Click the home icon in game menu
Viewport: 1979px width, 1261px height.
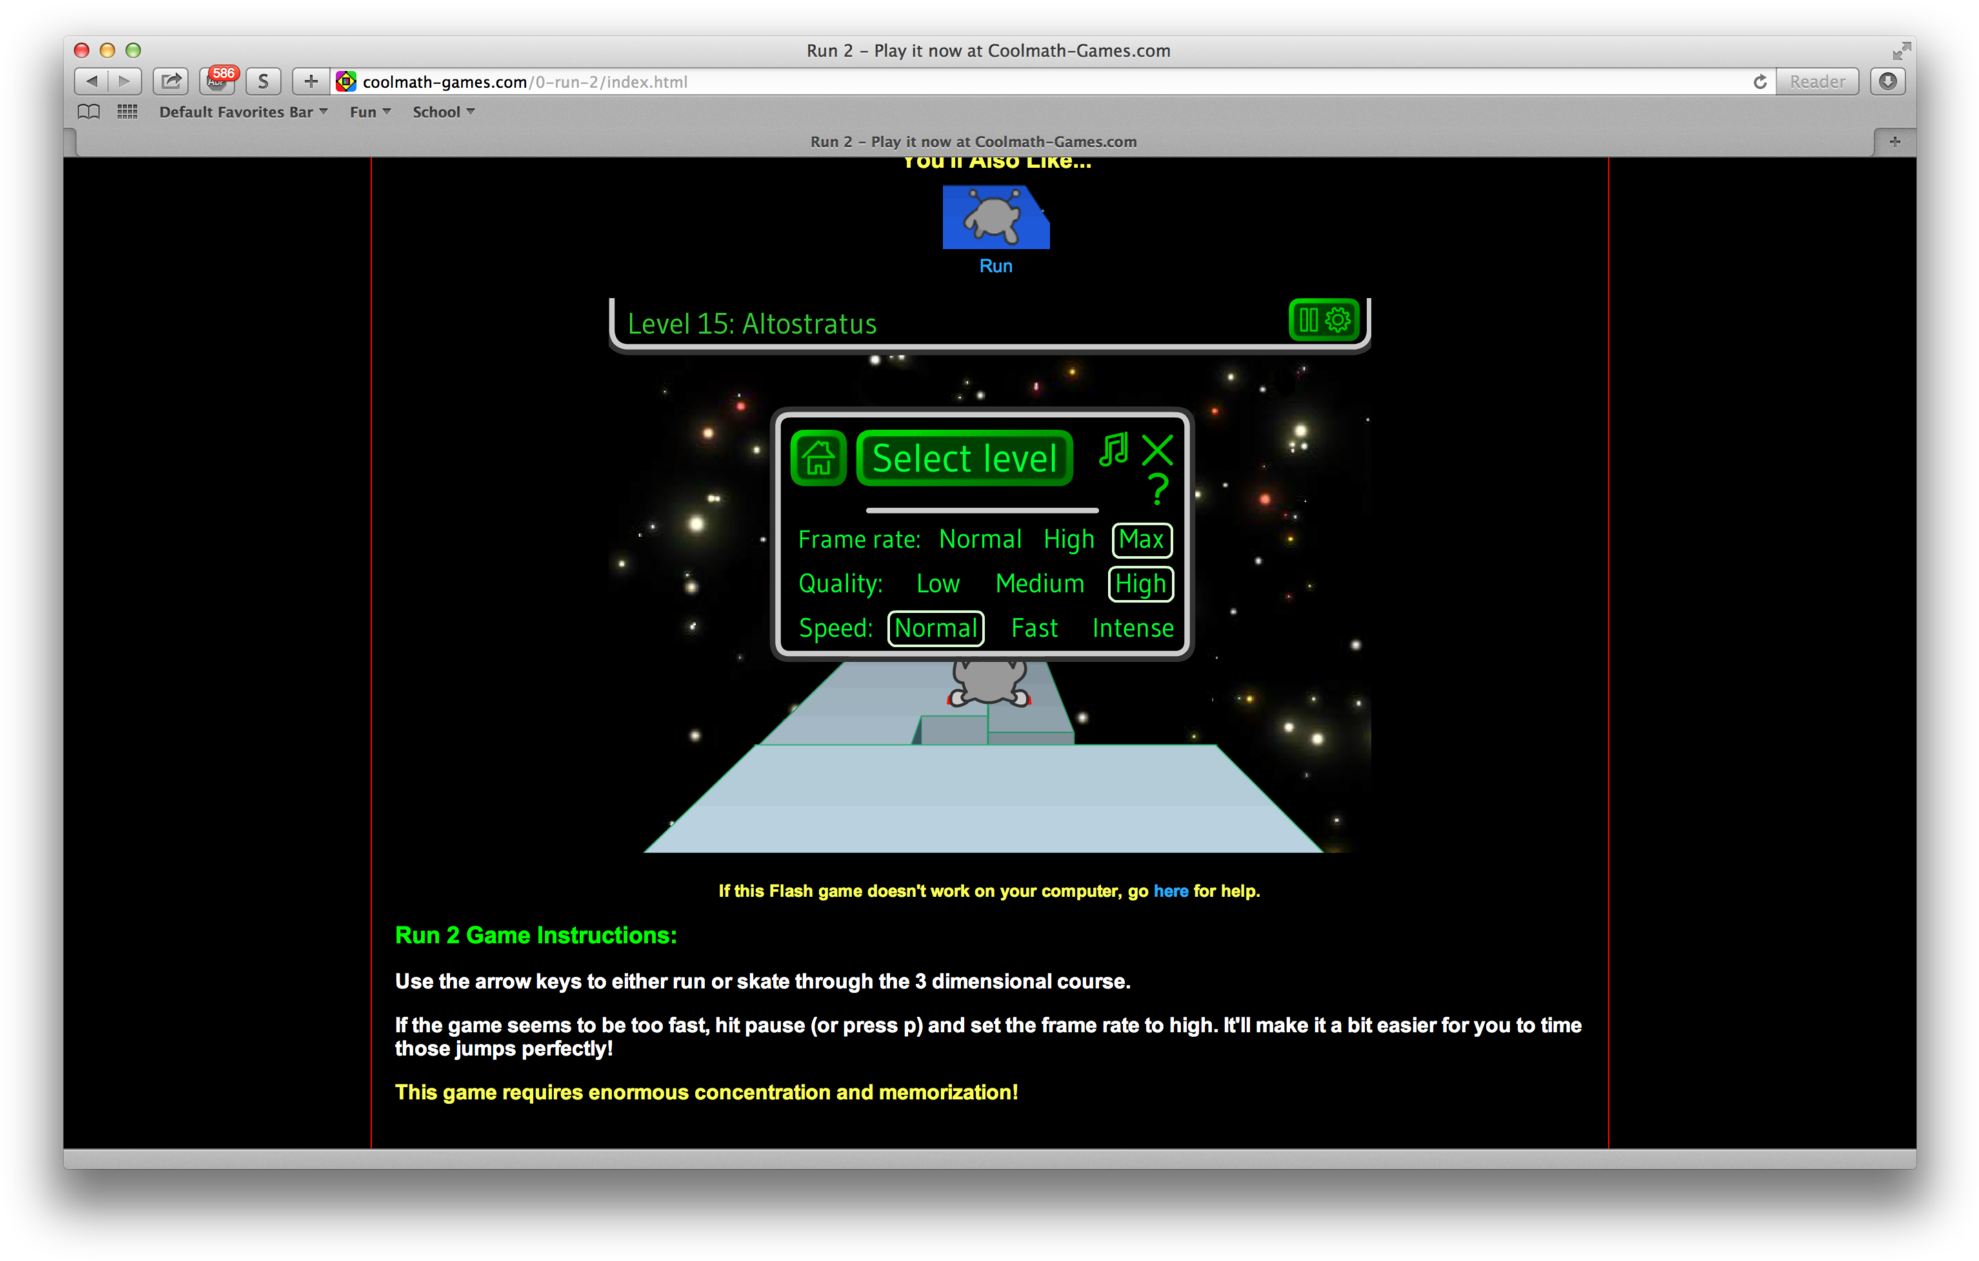[818, 458]
